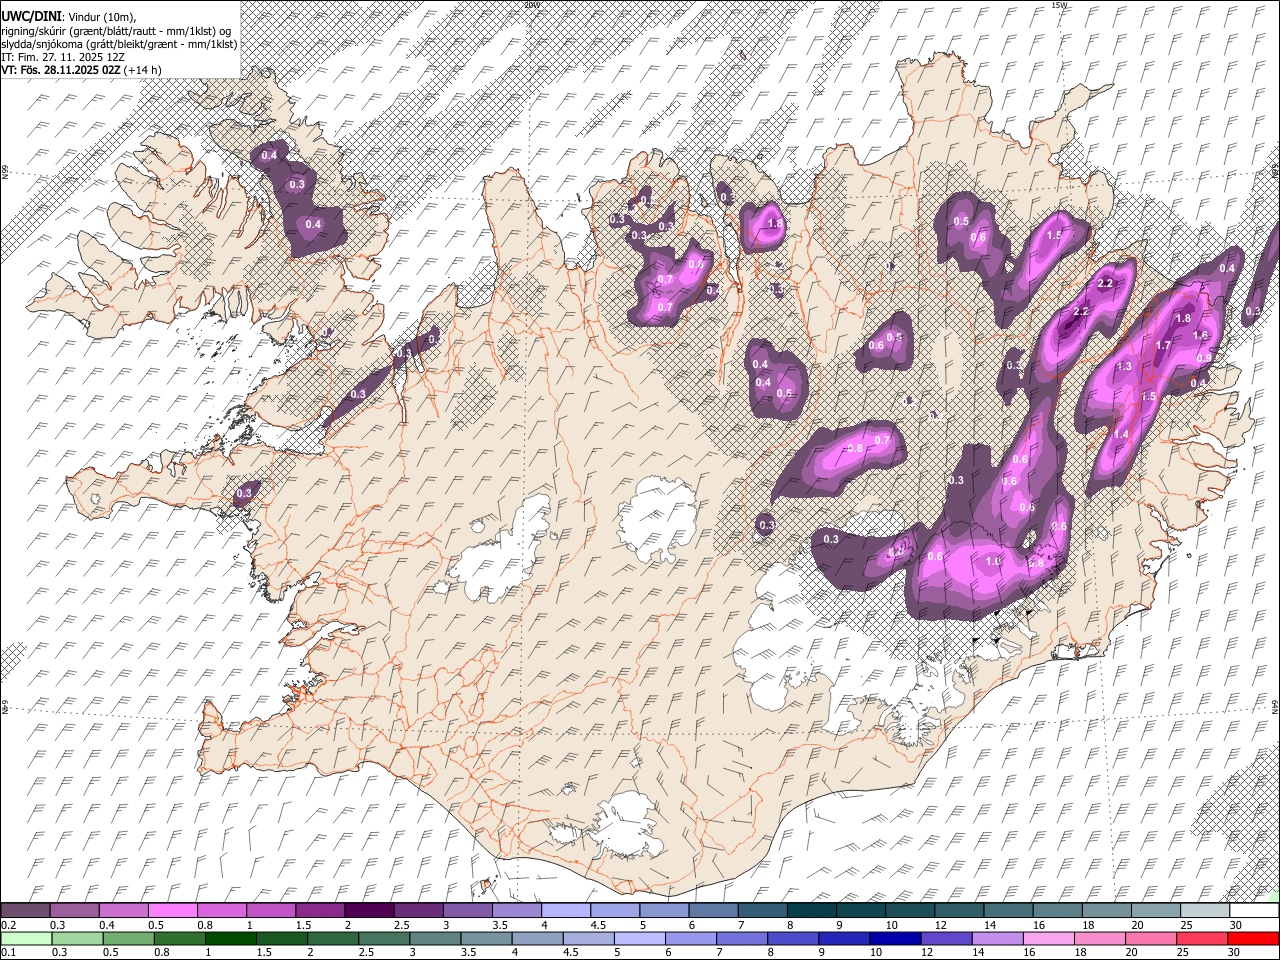Click the "1.7" snowfall value on the map

[x=1163, y=346]
